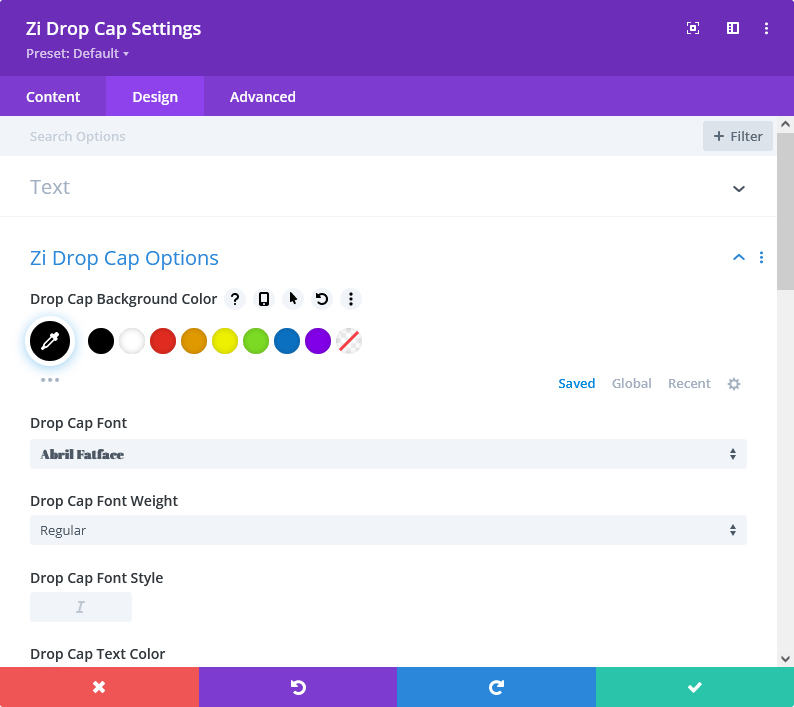
Task: Click the Zi Drop Cap Settings title
Action: [113, 29]
